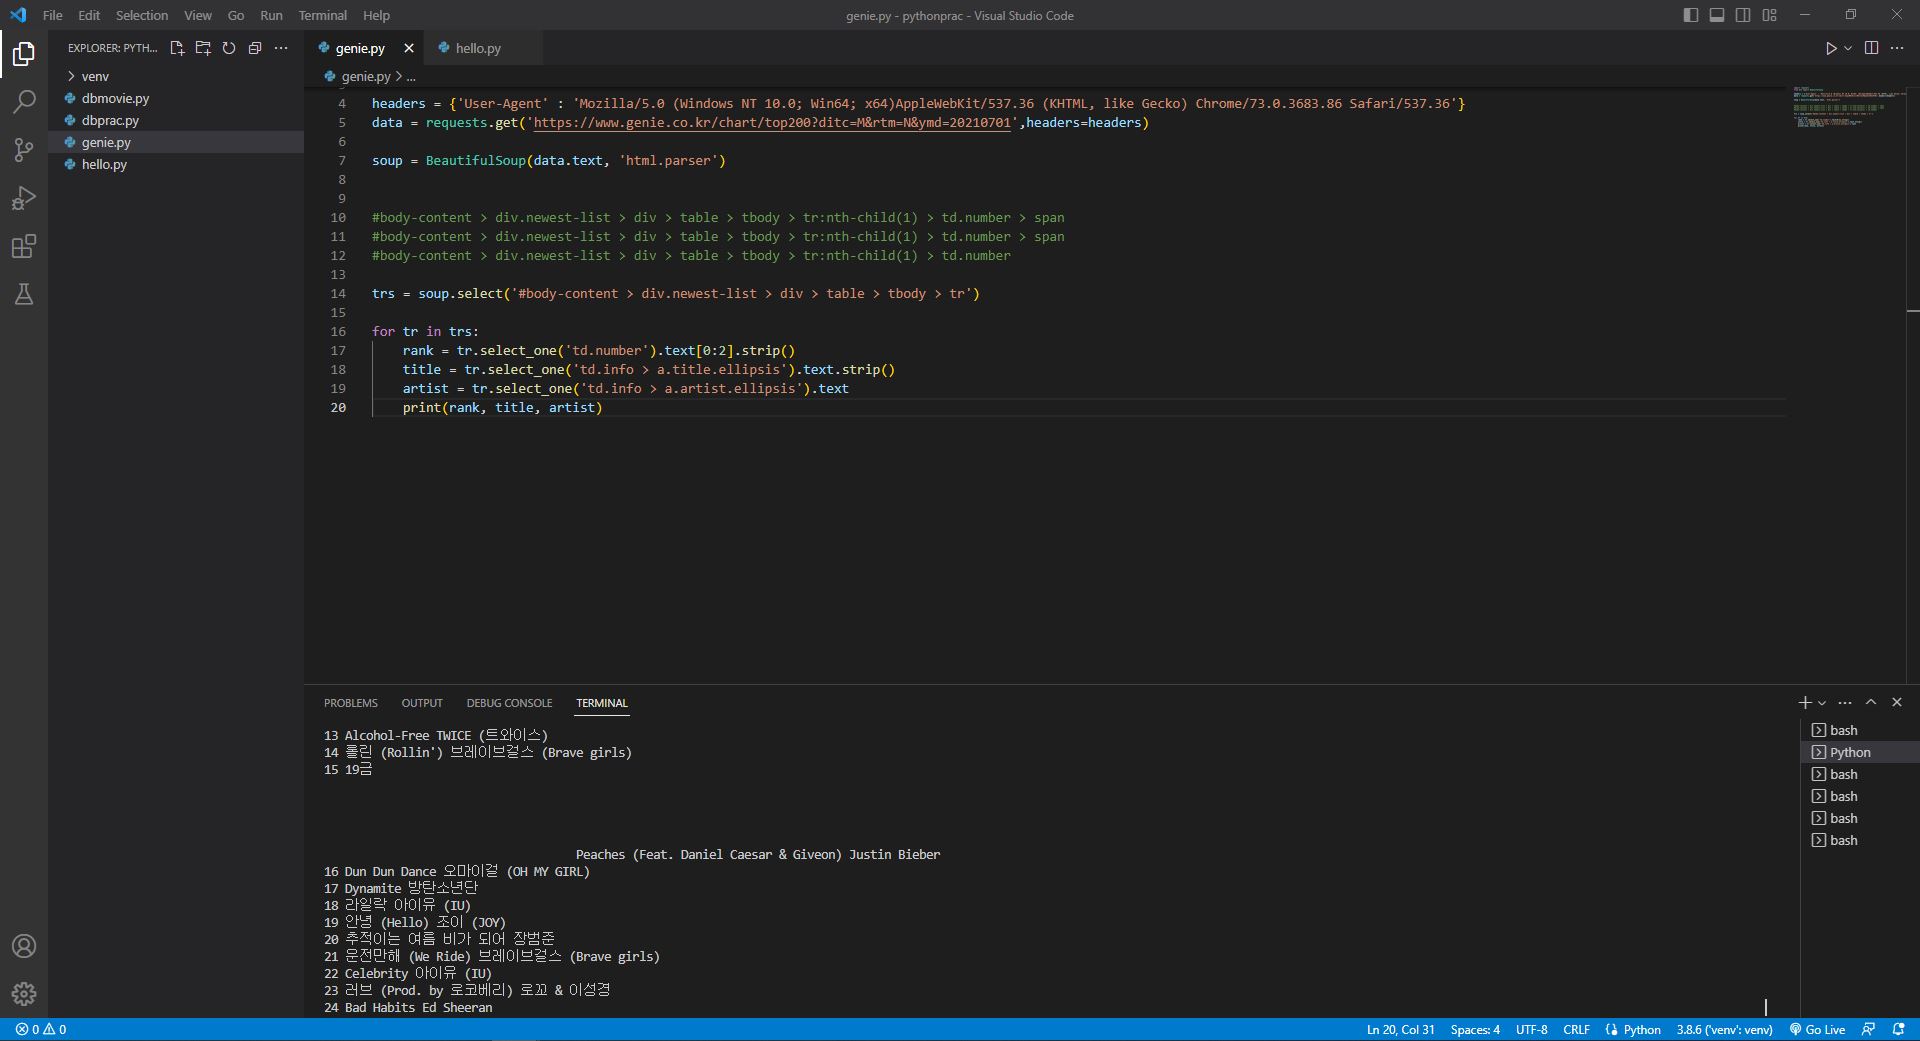1920x1041 pixels.
Task: Close the genie.py editor tab
Action: [408, 48]
